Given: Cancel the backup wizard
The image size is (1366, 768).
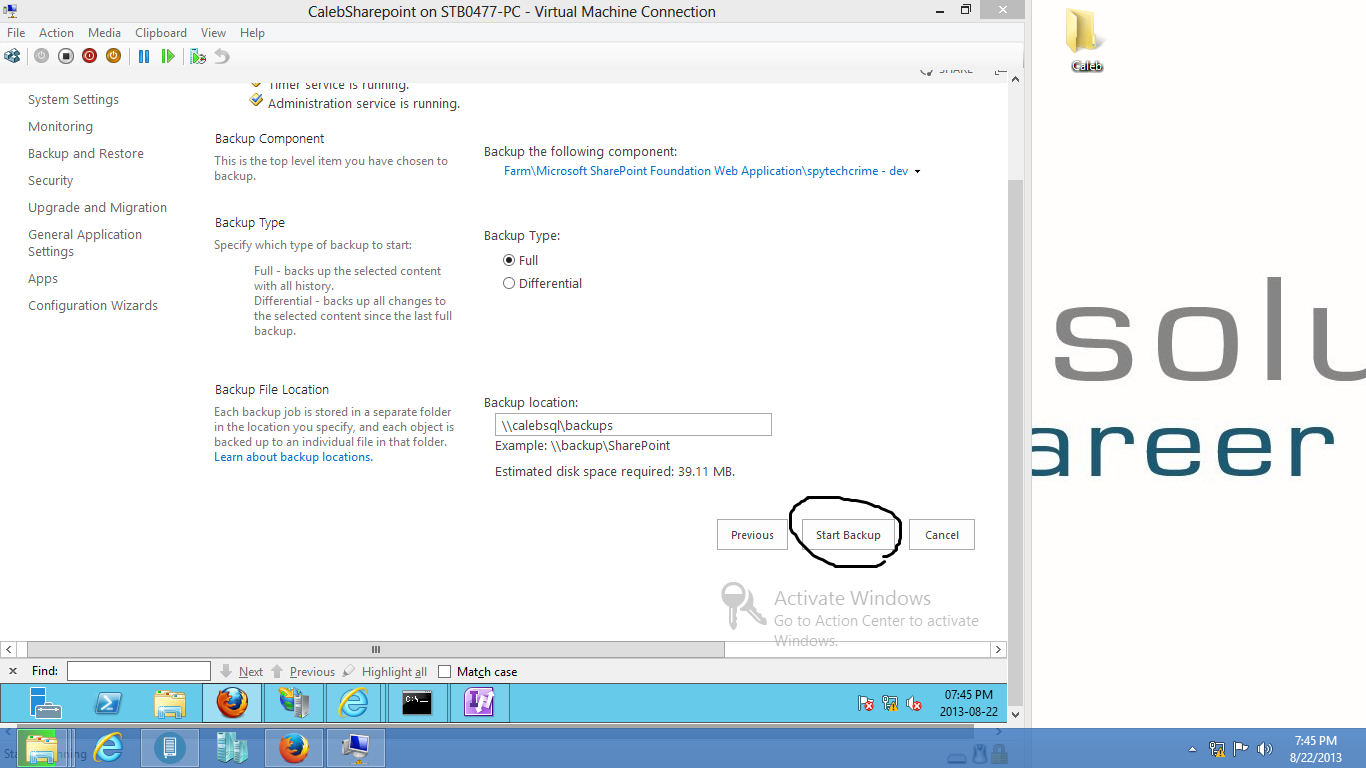Looking at the screenshot, I should coord(942,535).
